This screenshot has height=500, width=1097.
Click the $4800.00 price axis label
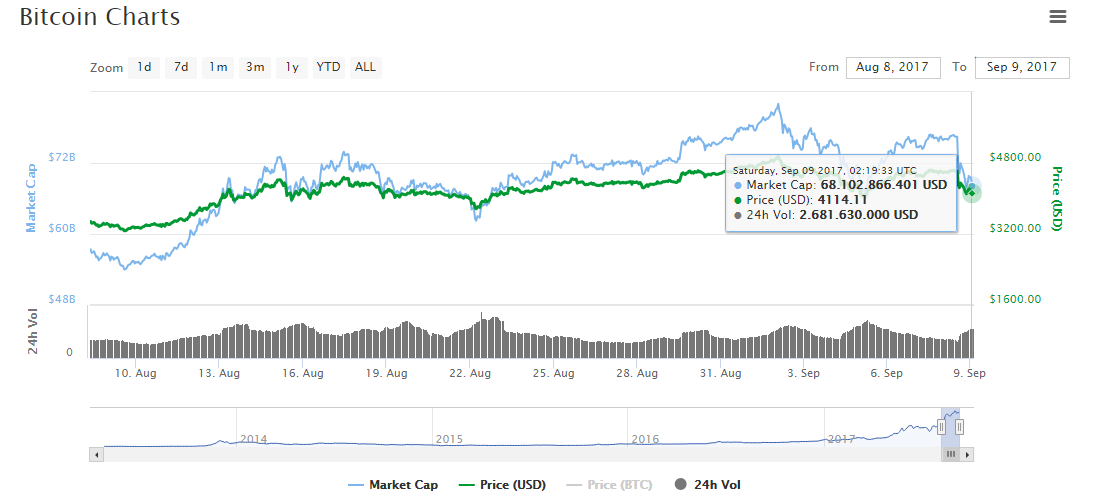pos(1015,157)
